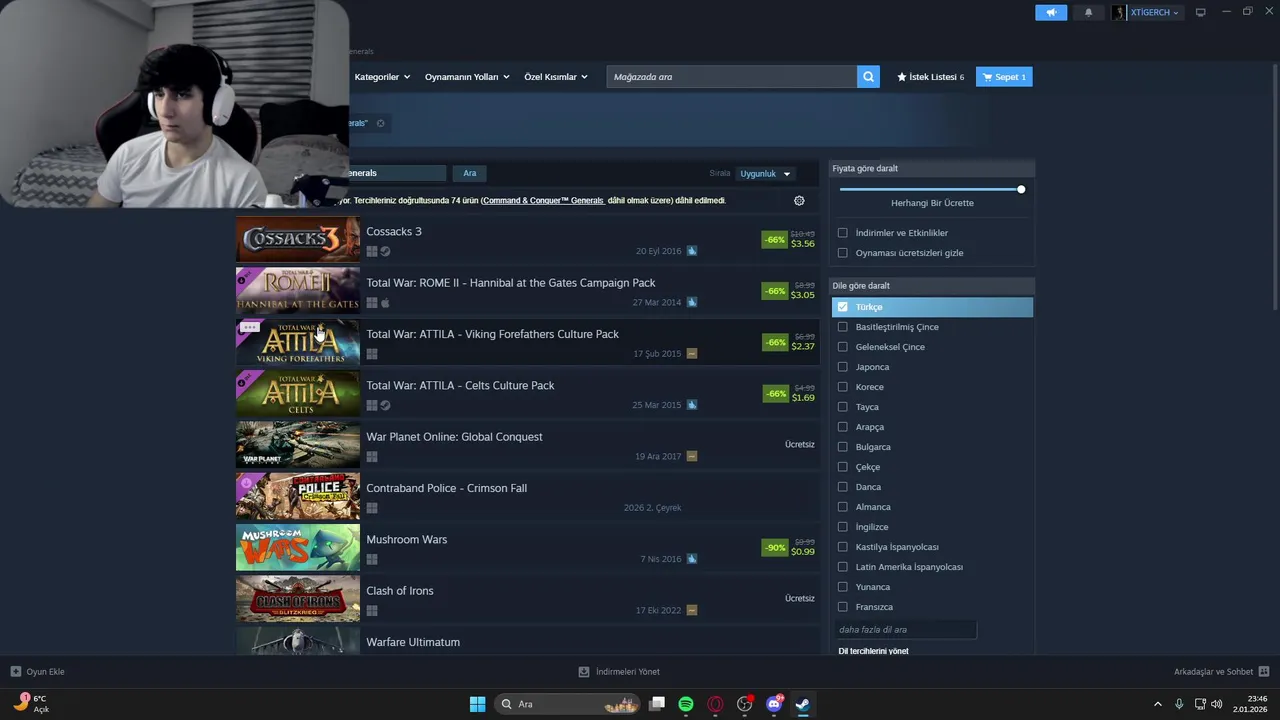Click the macOS platform icon in the ROME II row
The image size is (1280, 720).
click(x=385, y=303)
